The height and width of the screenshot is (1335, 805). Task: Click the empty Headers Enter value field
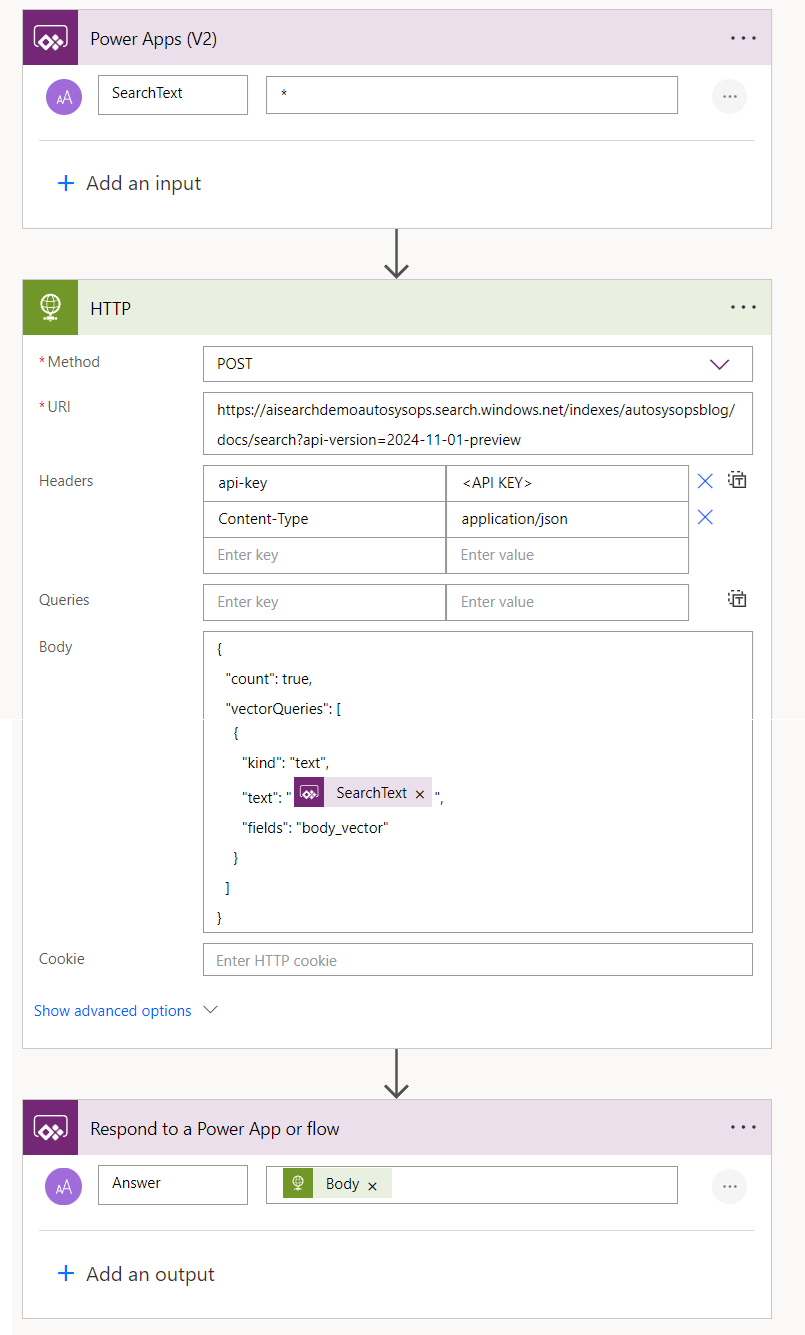pyautogui.click(x=567, y=555)
